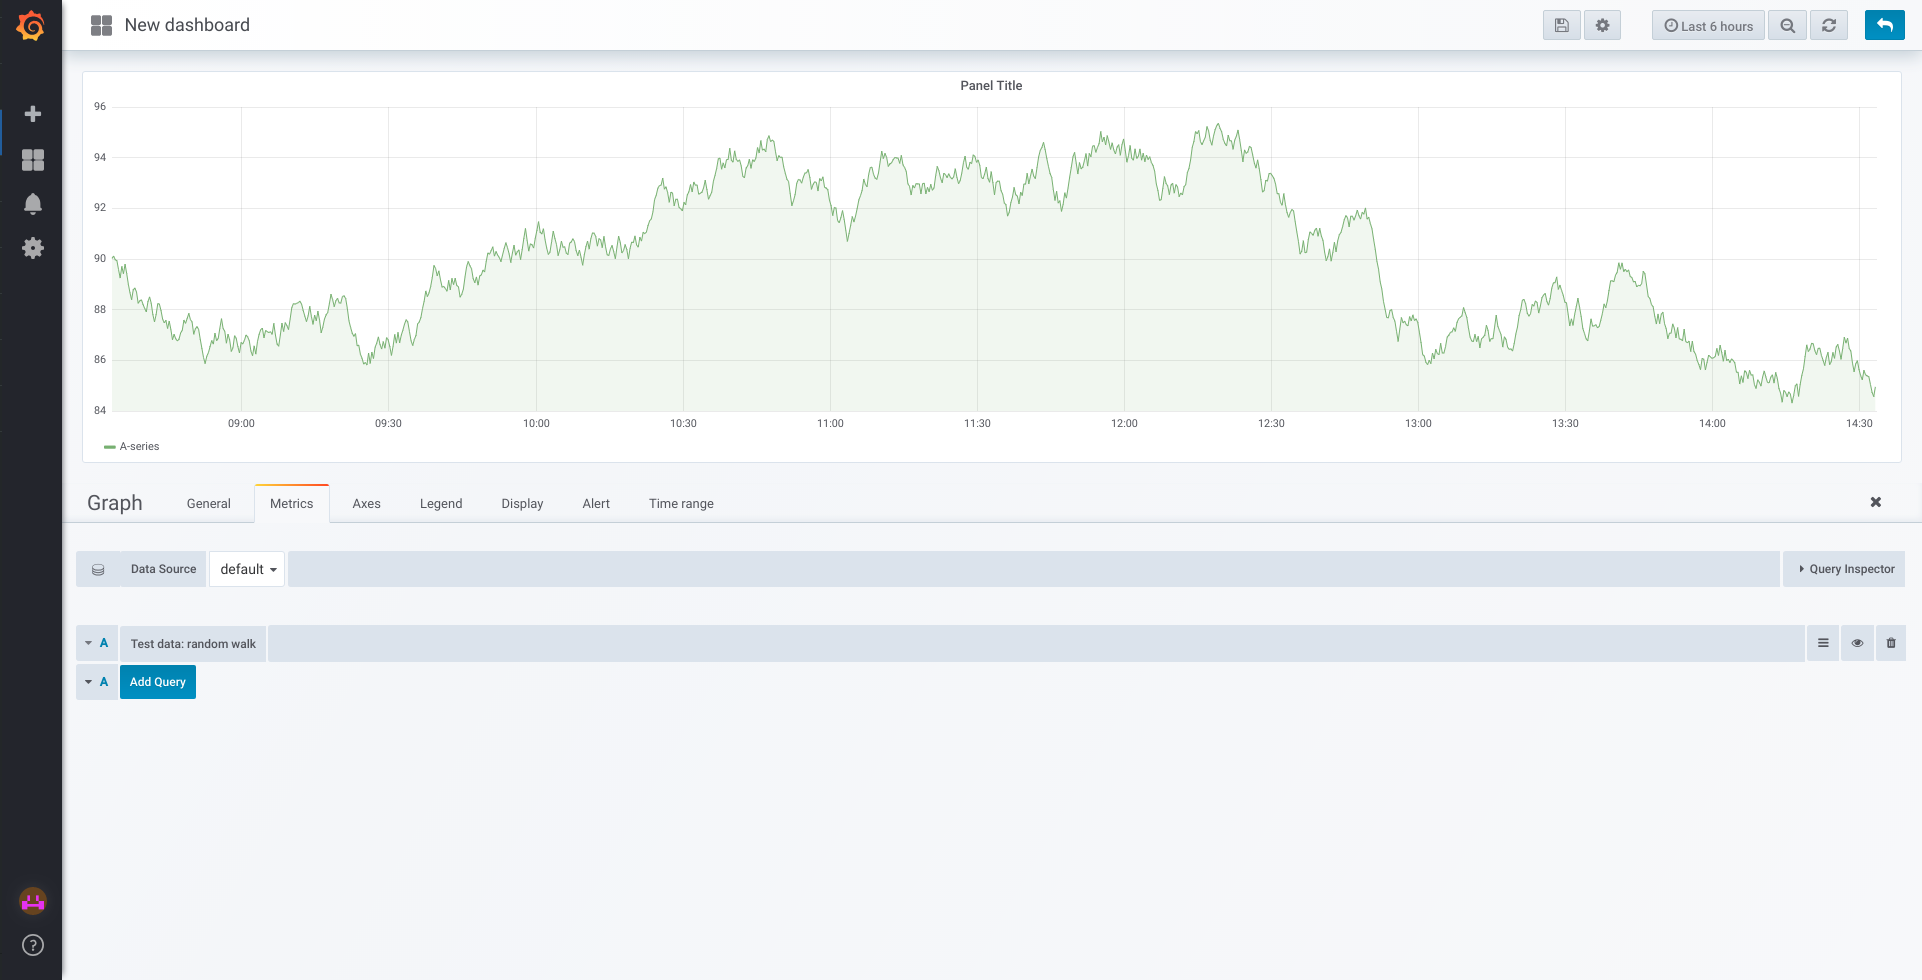The image size is (1922, 980).
Task: Collapse query row A with its chevron
Action: (x=89, y=643)
